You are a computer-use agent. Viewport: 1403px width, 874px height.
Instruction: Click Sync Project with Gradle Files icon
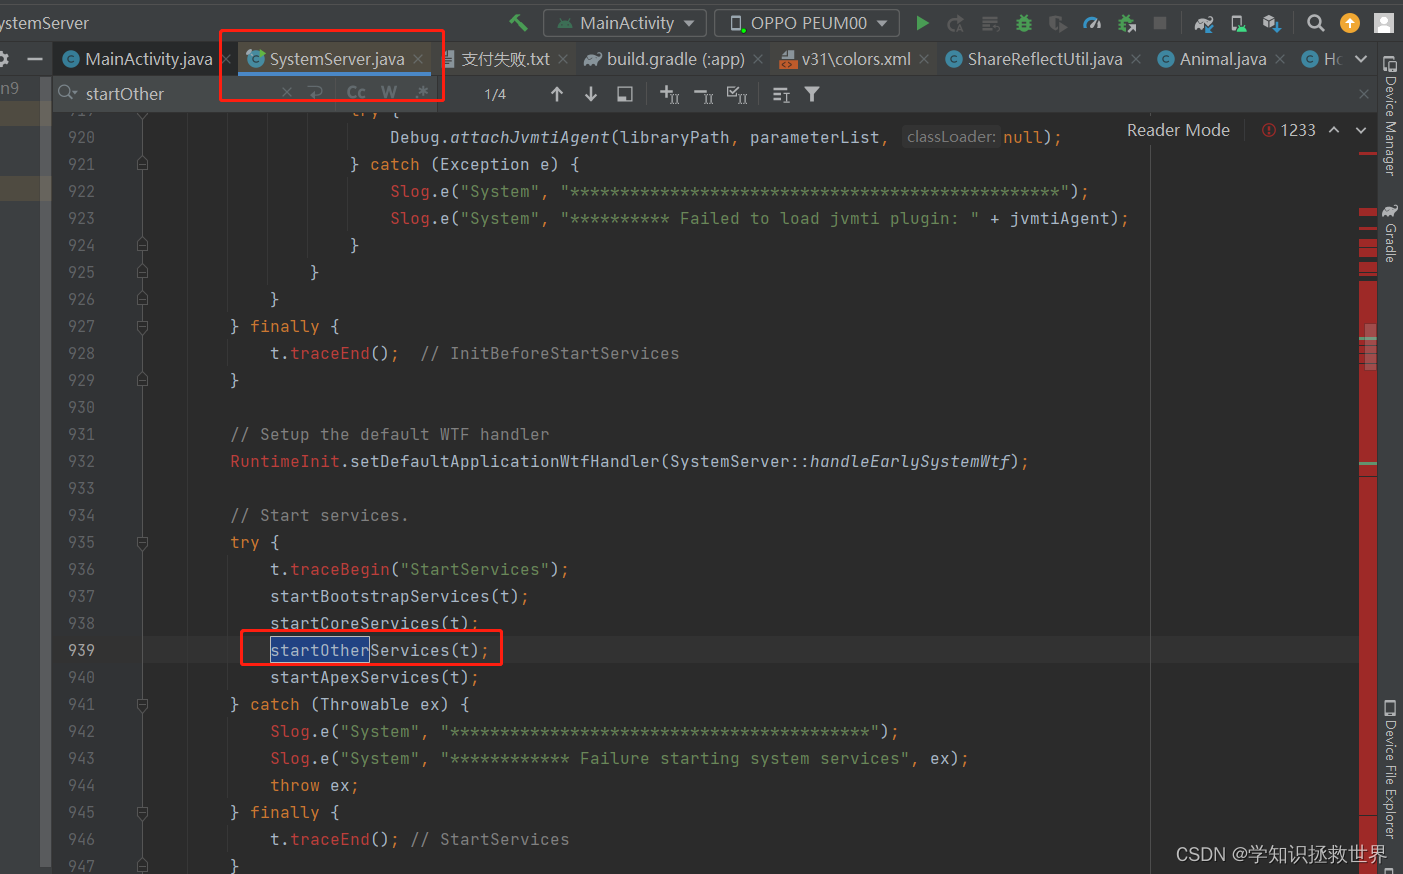click(x=1204, y=22)
